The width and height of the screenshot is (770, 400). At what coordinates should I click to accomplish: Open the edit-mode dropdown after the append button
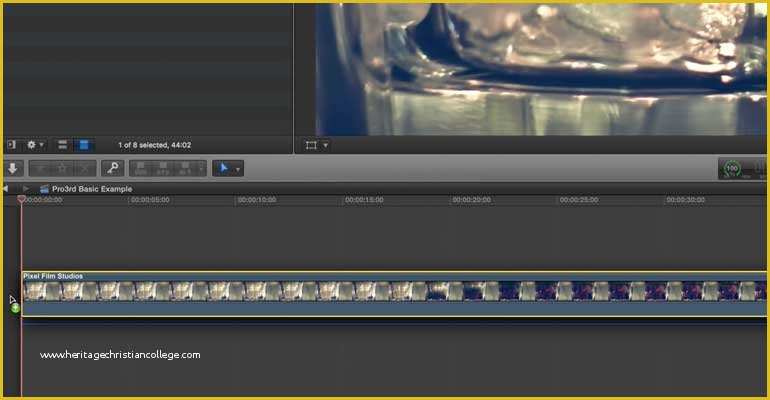point(201,169)
